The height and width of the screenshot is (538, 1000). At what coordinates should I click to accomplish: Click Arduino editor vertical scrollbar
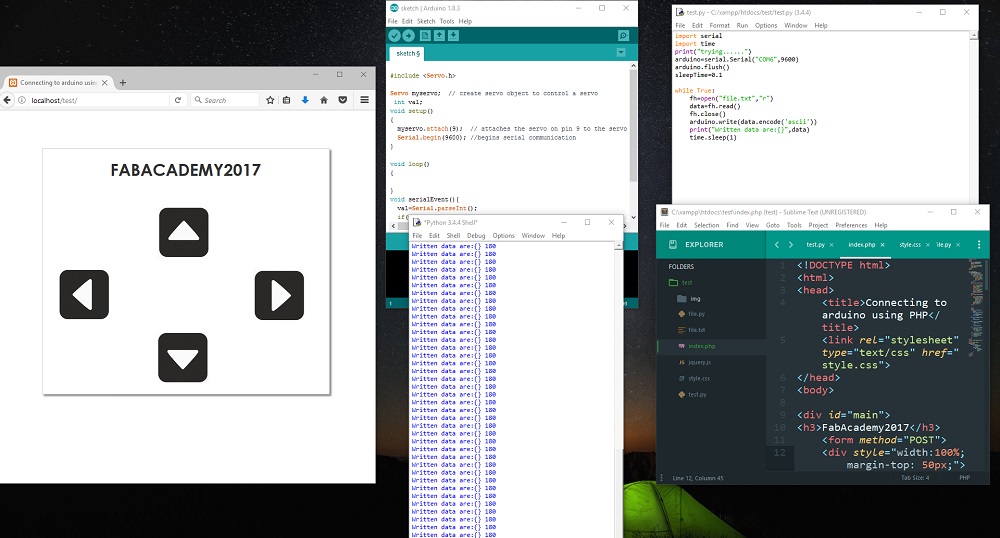point(633,141)
